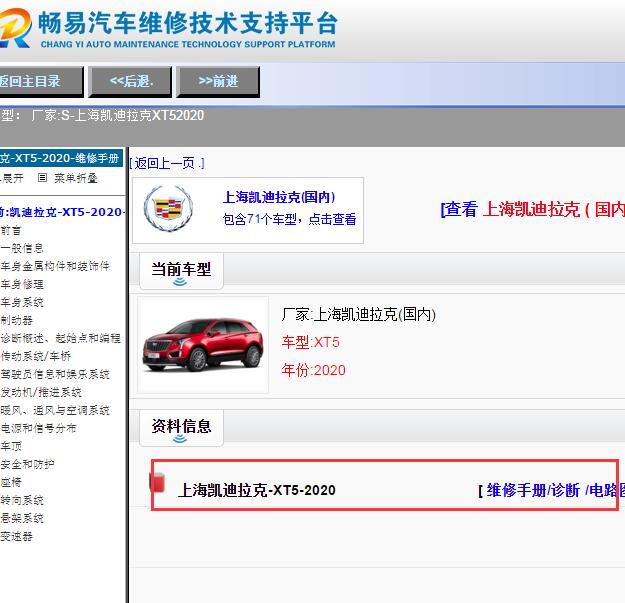
Task: Select the 当前车型 tab
Action: pyautogui.click(x=181, y=271)
